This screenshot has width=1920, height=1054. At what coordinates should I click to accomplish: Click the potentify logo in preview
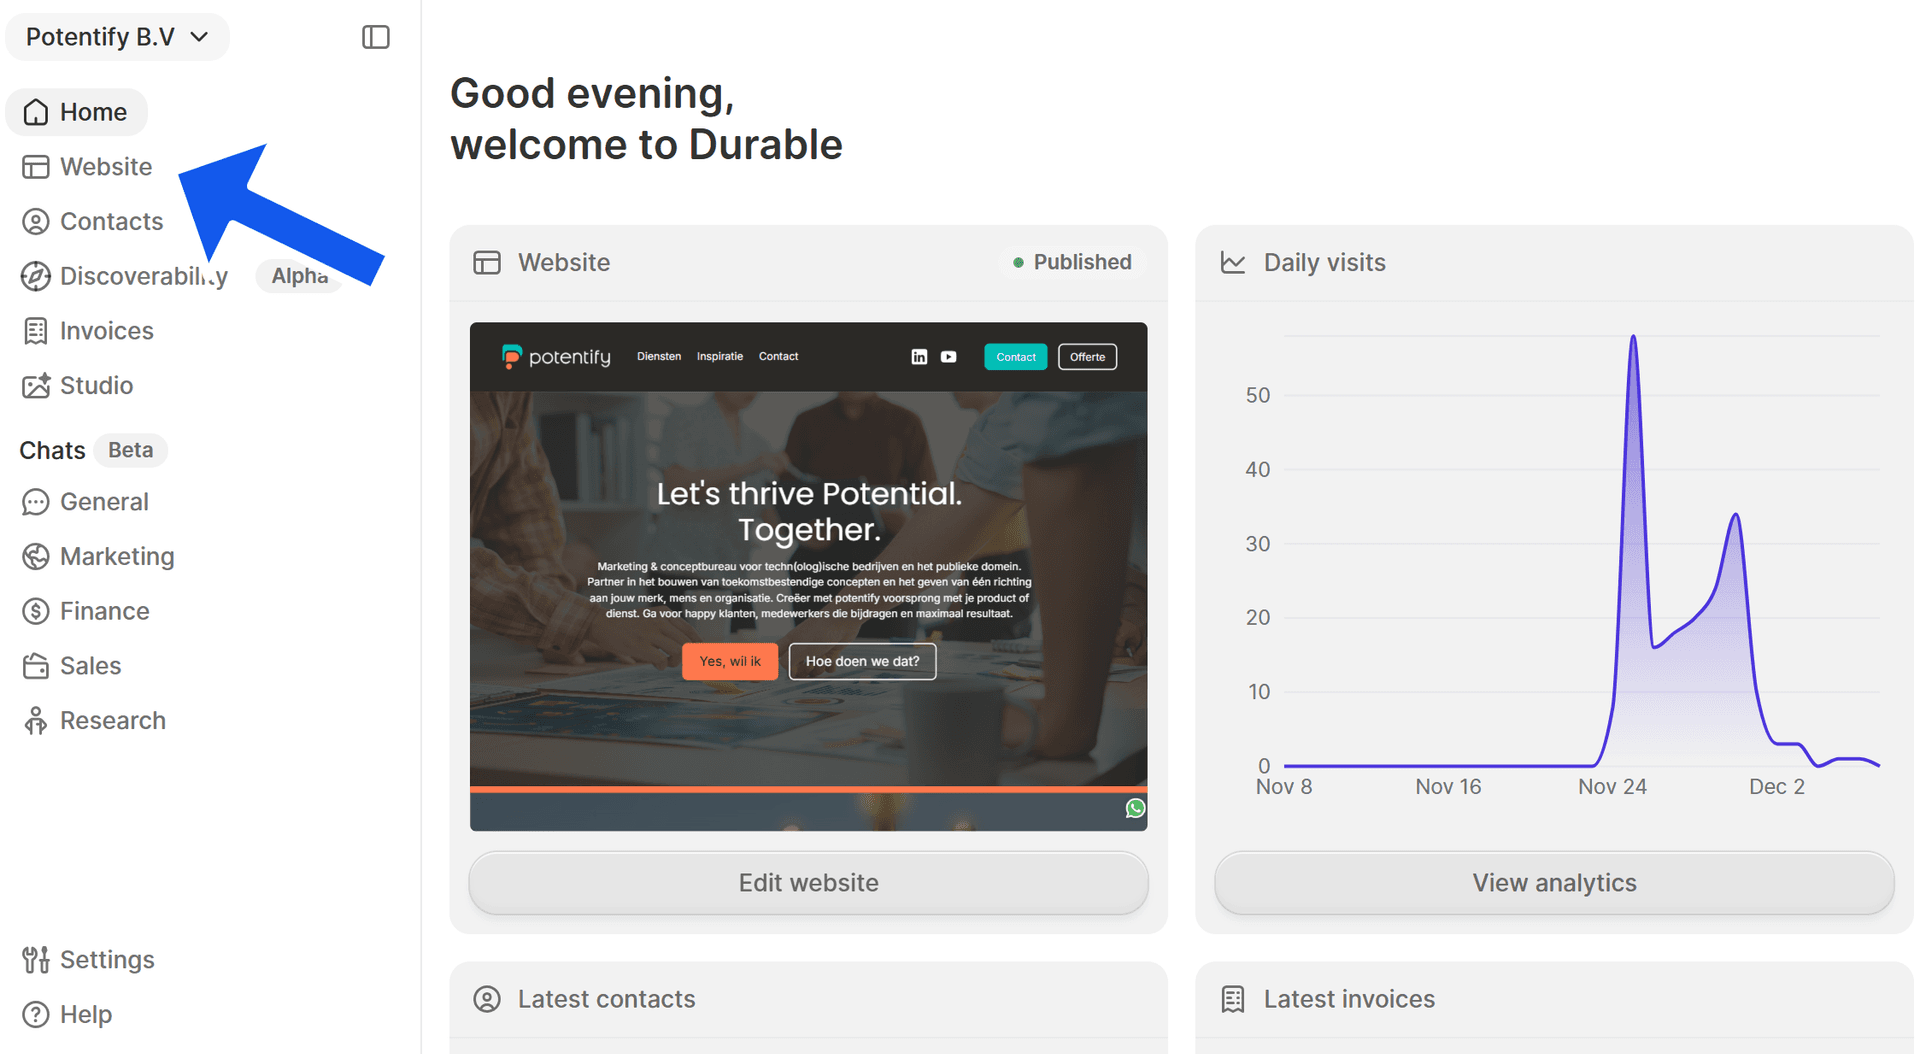coord(556,357)
